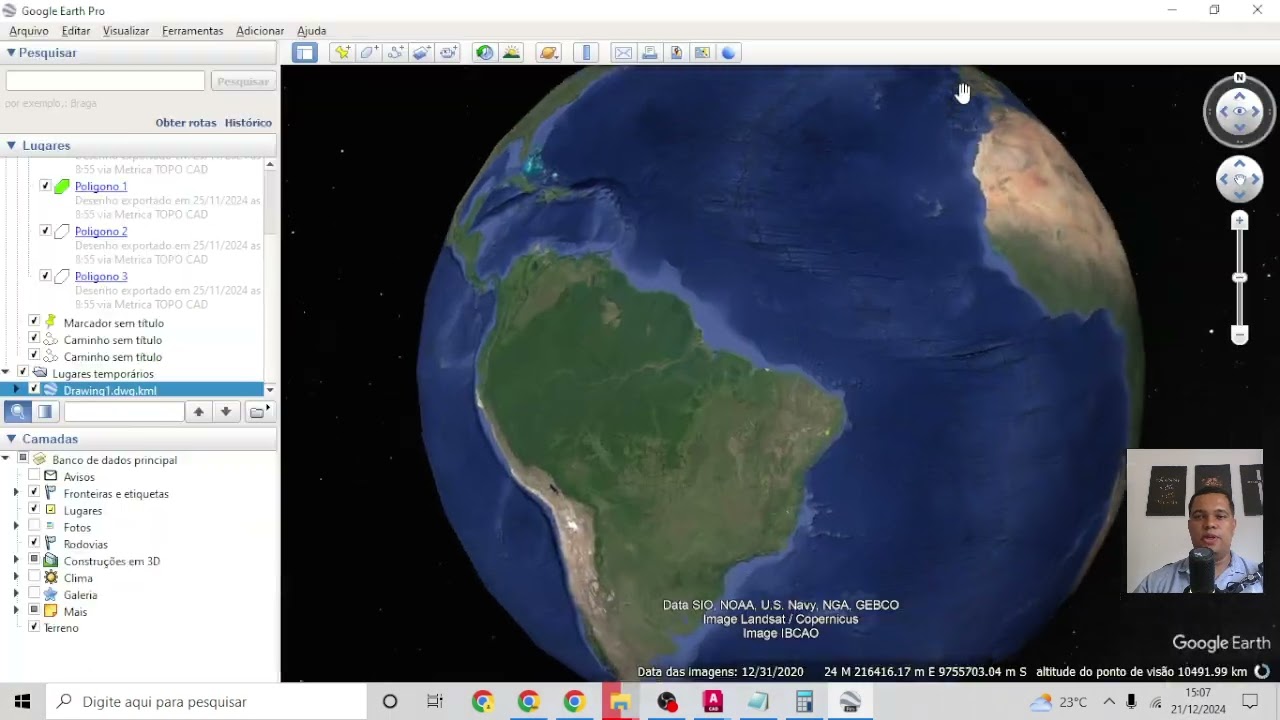This screenshot has width=1280, height=720.
Task: Click the zoom in plus button
Action: tap(1240, 221)
